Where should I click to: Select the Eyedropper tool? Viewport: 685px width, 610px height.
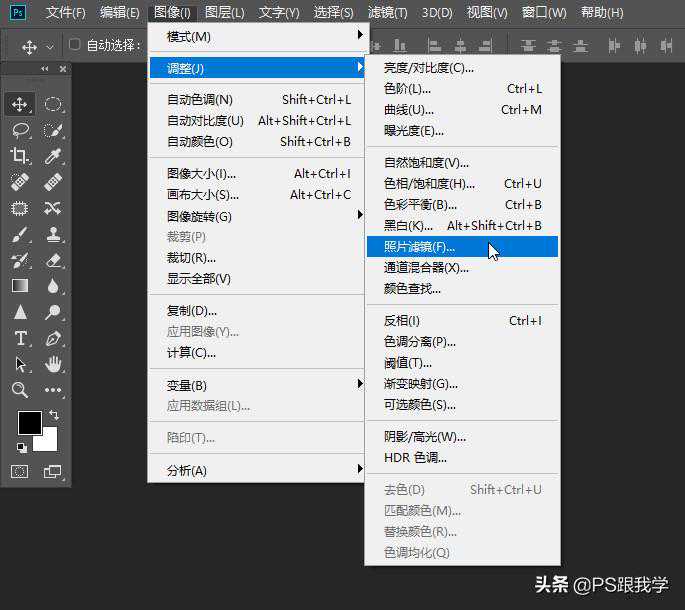[53, 155]
